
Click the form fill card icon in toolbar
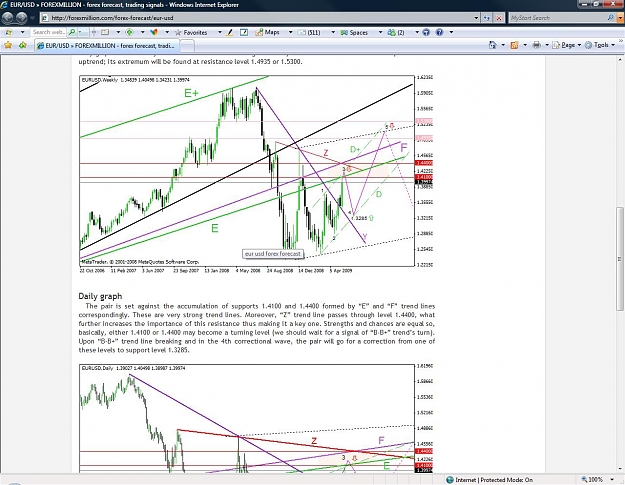tap(105, 32)
